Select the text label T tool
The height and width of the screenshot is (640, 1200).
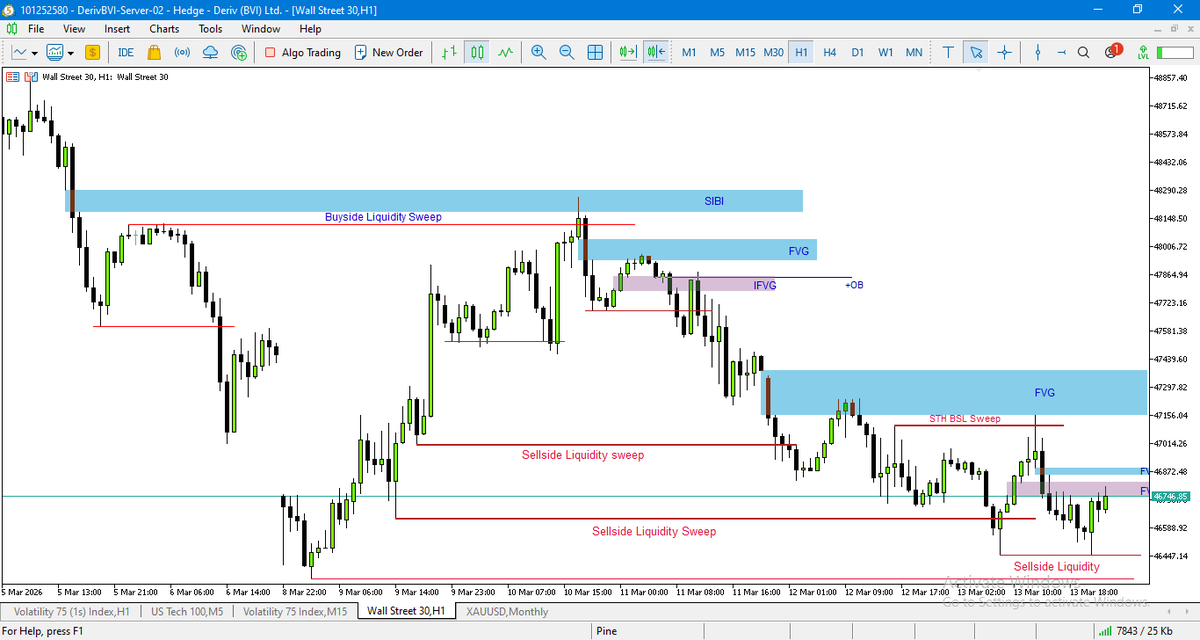947,52
